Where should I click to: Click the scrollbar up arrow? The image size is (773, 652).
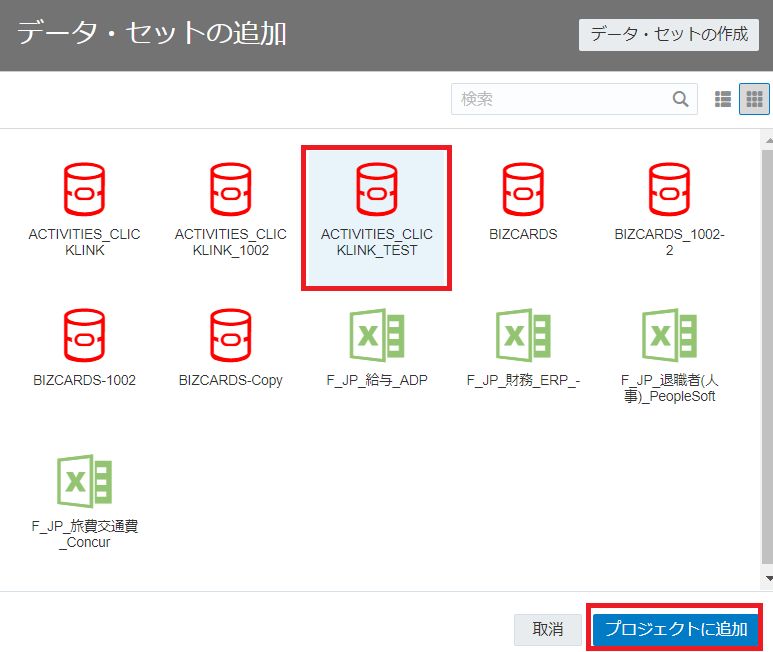[x=768, y=141]
